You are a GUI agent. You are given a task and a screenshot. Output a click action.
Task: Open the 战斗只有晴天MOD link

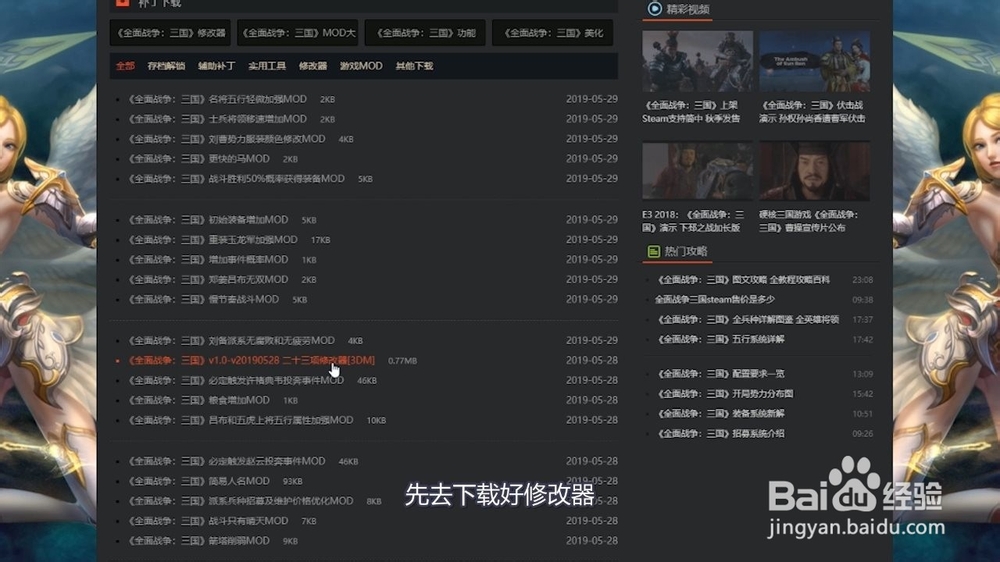[209, 521]
